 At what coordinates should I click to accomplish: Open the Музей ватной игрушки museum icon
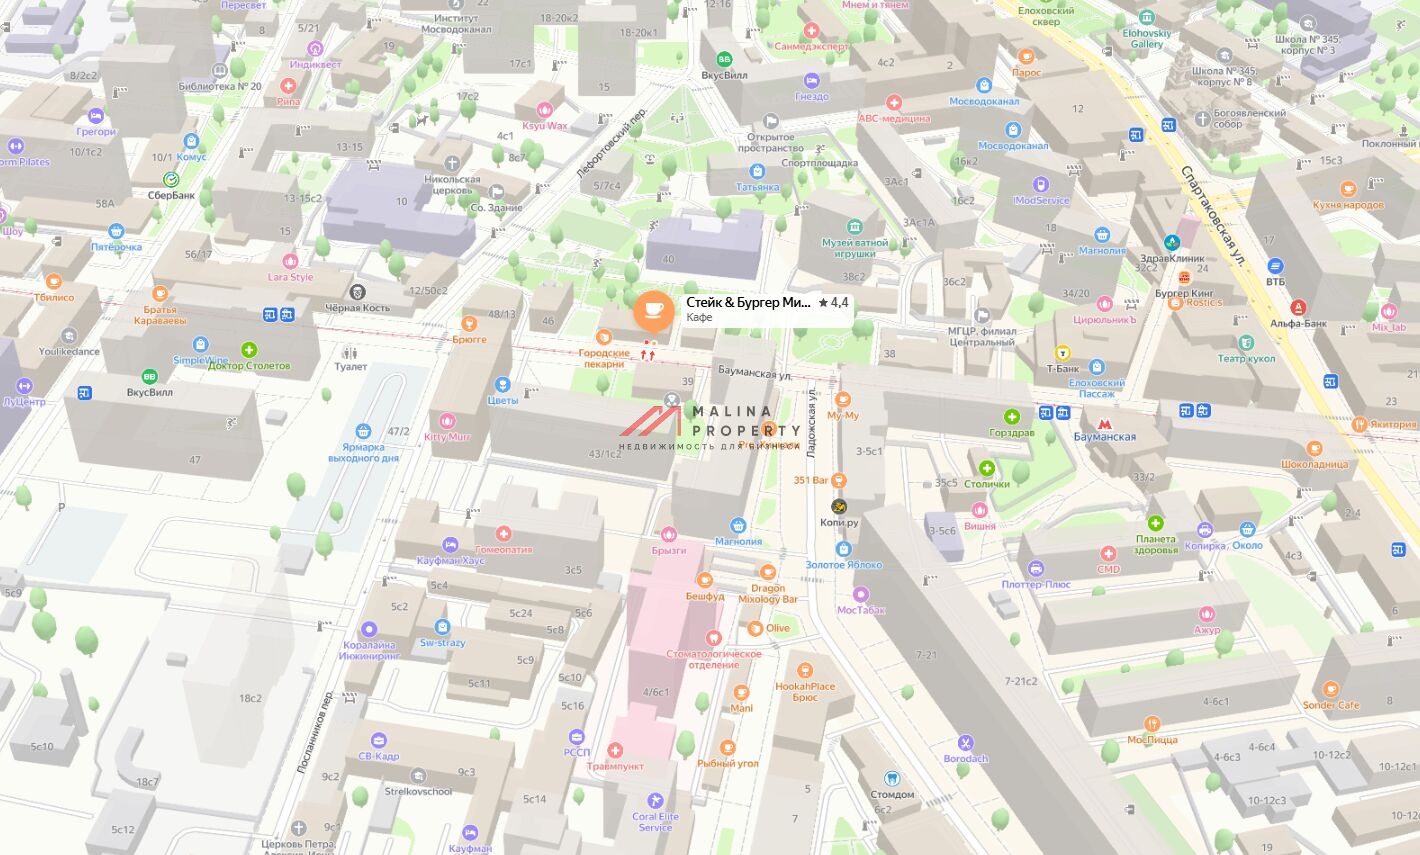coord(854,227)
